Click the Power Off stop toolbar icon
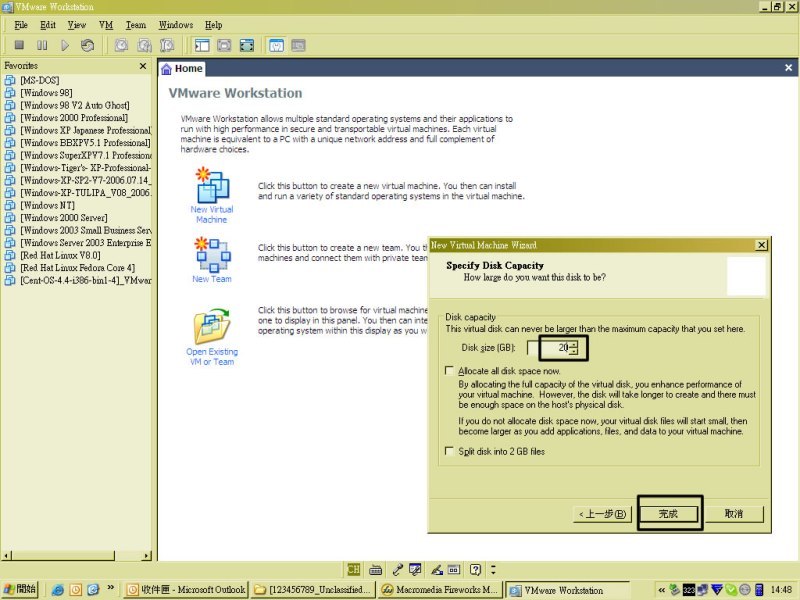Screen dimensions: 800x600 [19, 45]
